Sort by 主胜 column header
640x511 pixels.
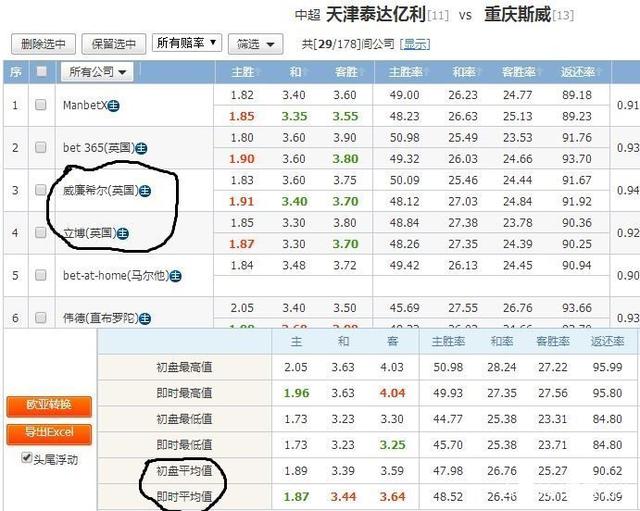[243, 72]
